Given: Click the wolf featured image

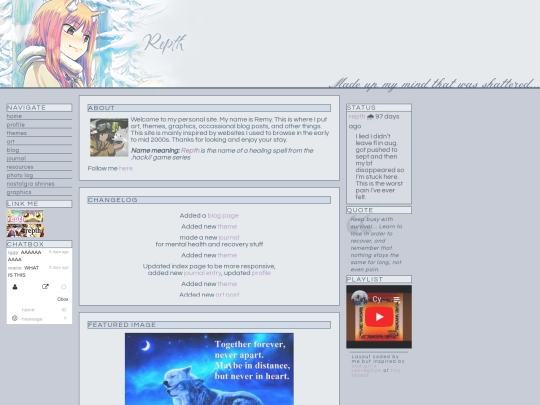Looking at the screenshot, I should (x=209, y=369).
